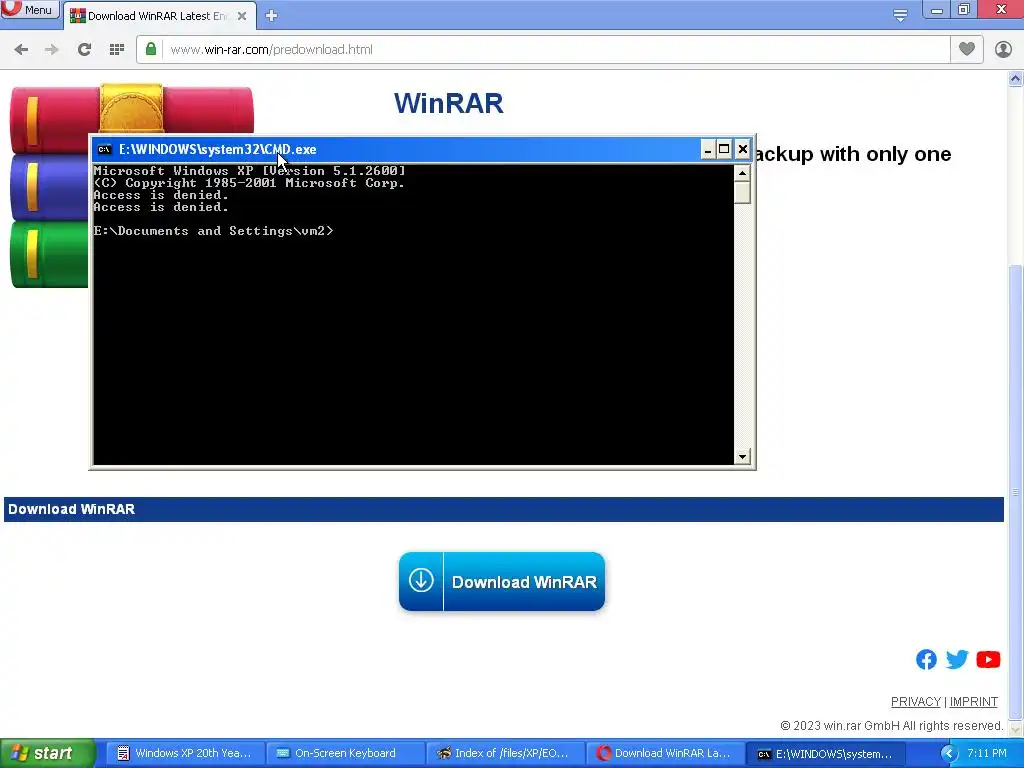Click the WinRAR books logo image
Viewport: 1024px width, 768px height.
point(49,186)
